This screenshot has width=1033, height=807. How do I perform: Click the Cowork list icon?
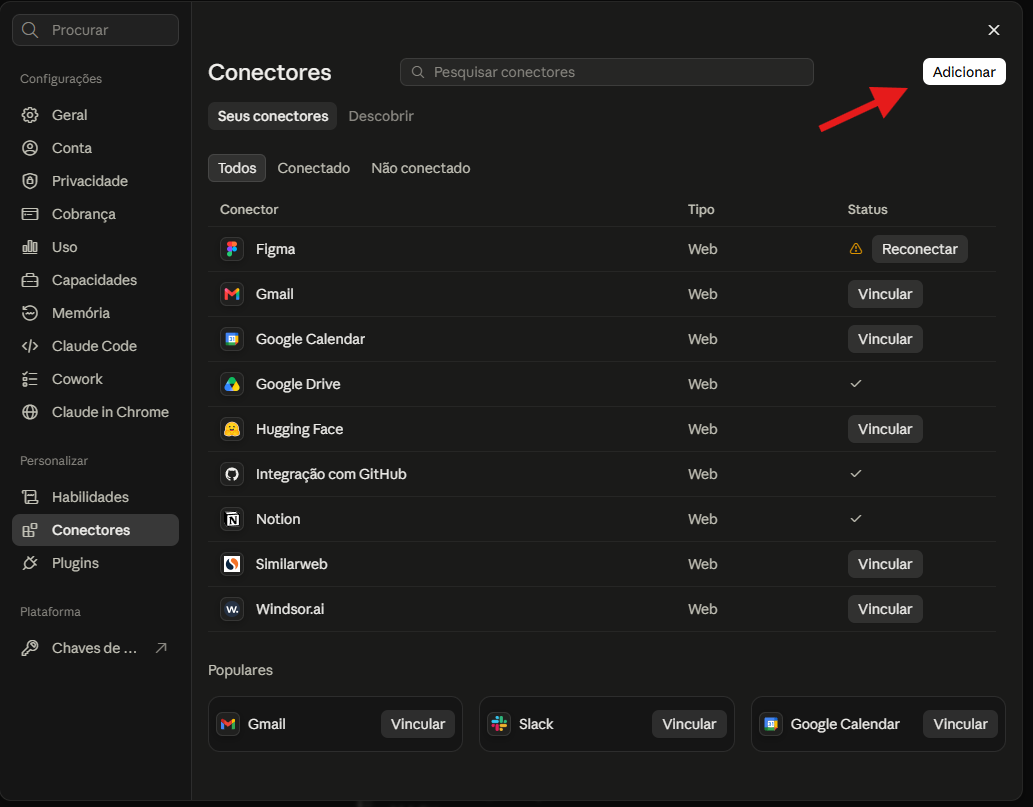pos(30,379)
